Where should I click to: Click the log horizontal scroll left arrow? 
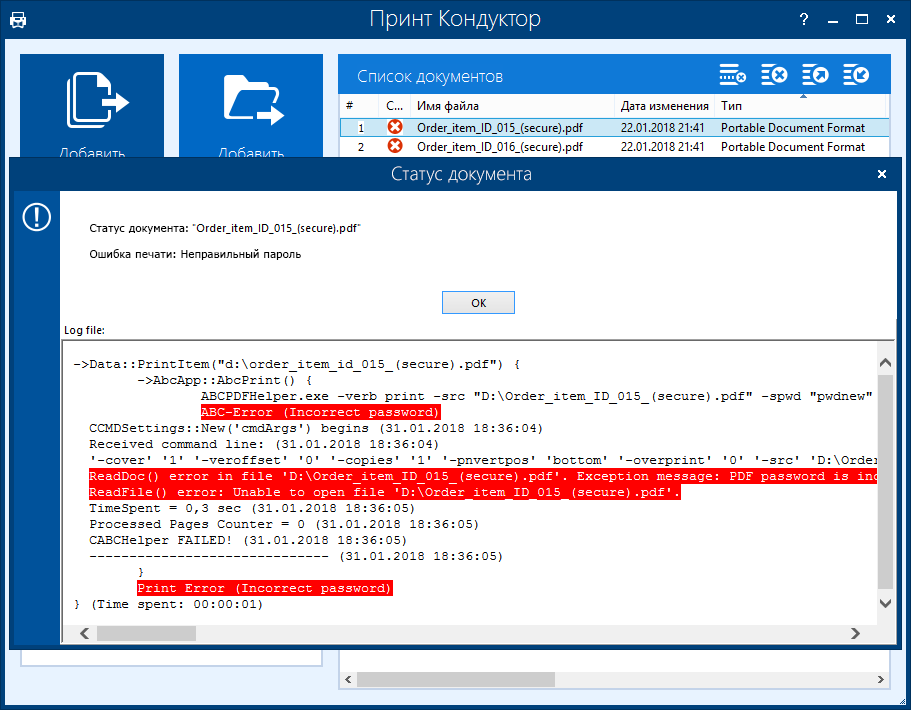84,633
